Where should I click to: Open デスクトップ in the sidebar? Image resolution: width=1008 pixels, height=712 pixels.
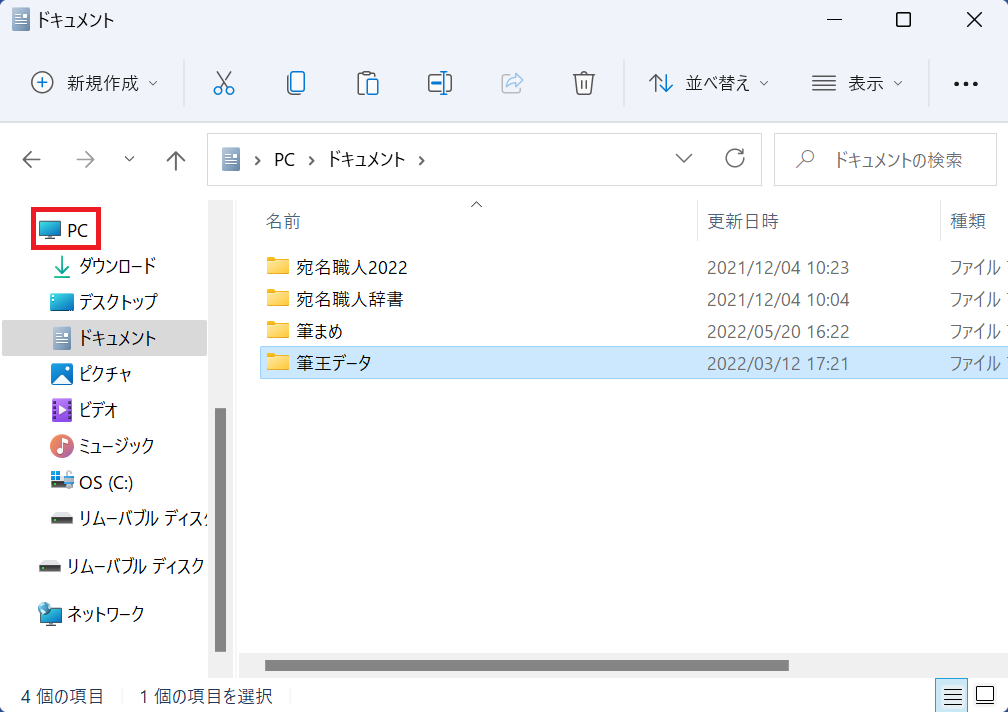coord(105,302)
